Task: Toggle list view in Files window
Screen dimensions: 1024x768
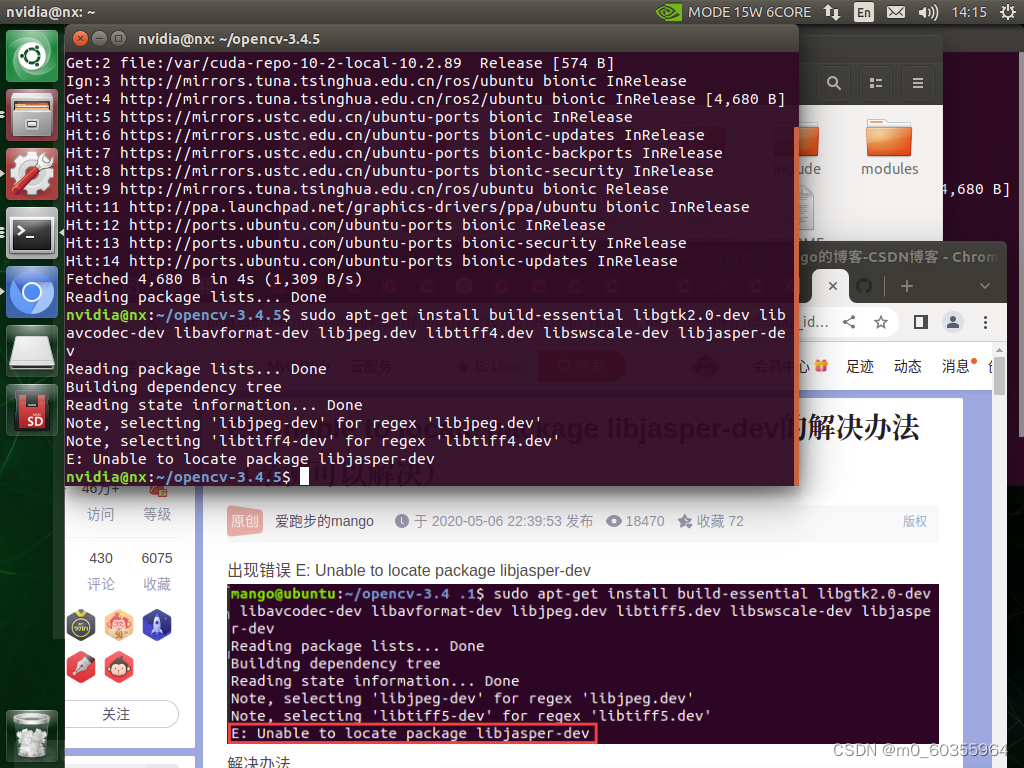Action: (x=876, y=83)
